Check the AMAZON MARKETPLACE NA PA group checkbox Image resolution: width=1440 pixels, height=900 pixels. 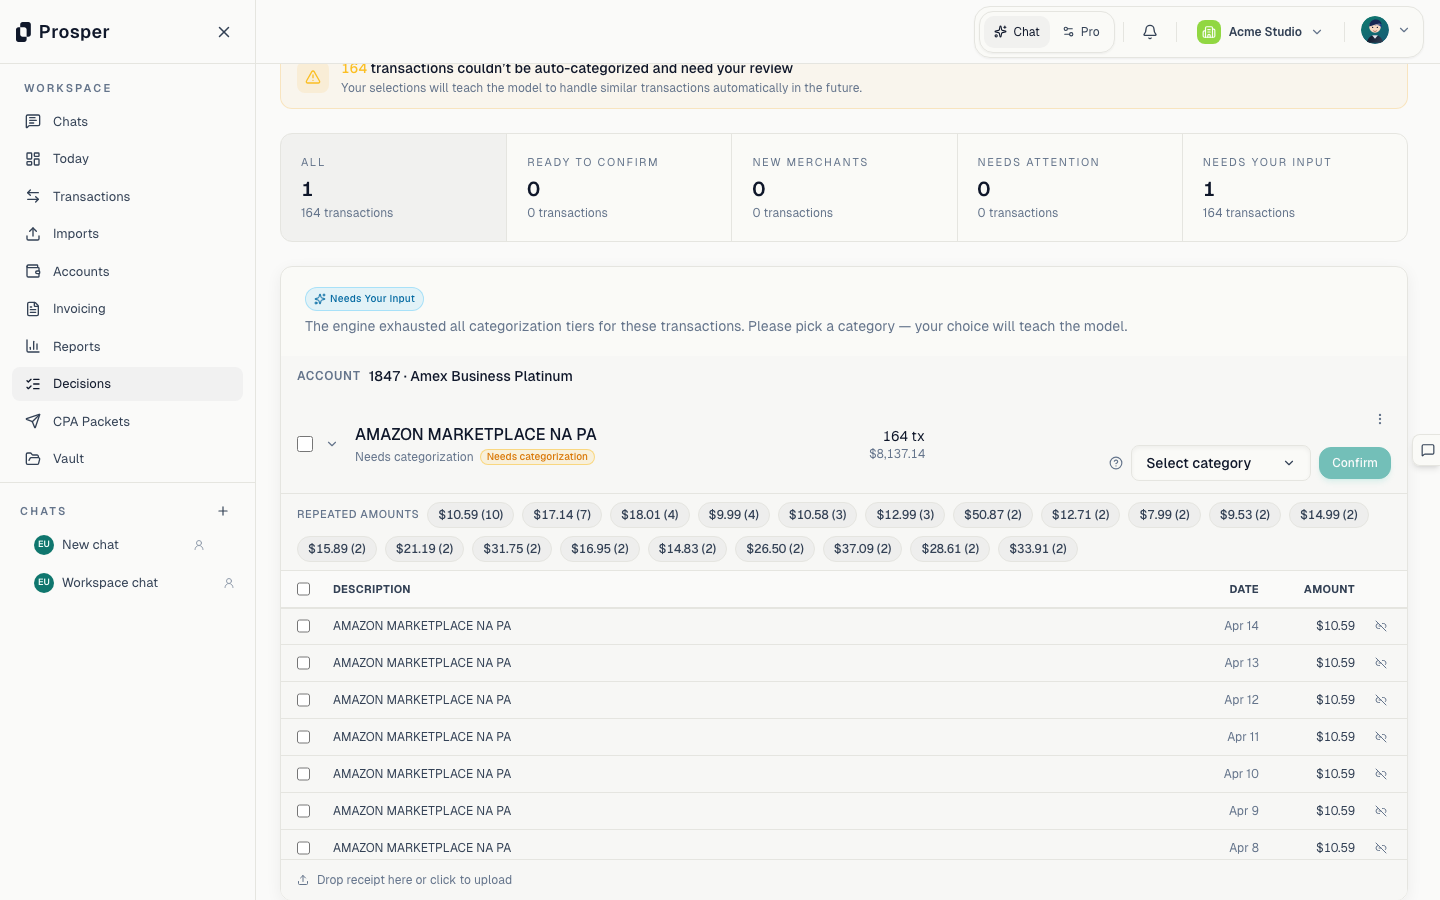click(x=305, y=444)
